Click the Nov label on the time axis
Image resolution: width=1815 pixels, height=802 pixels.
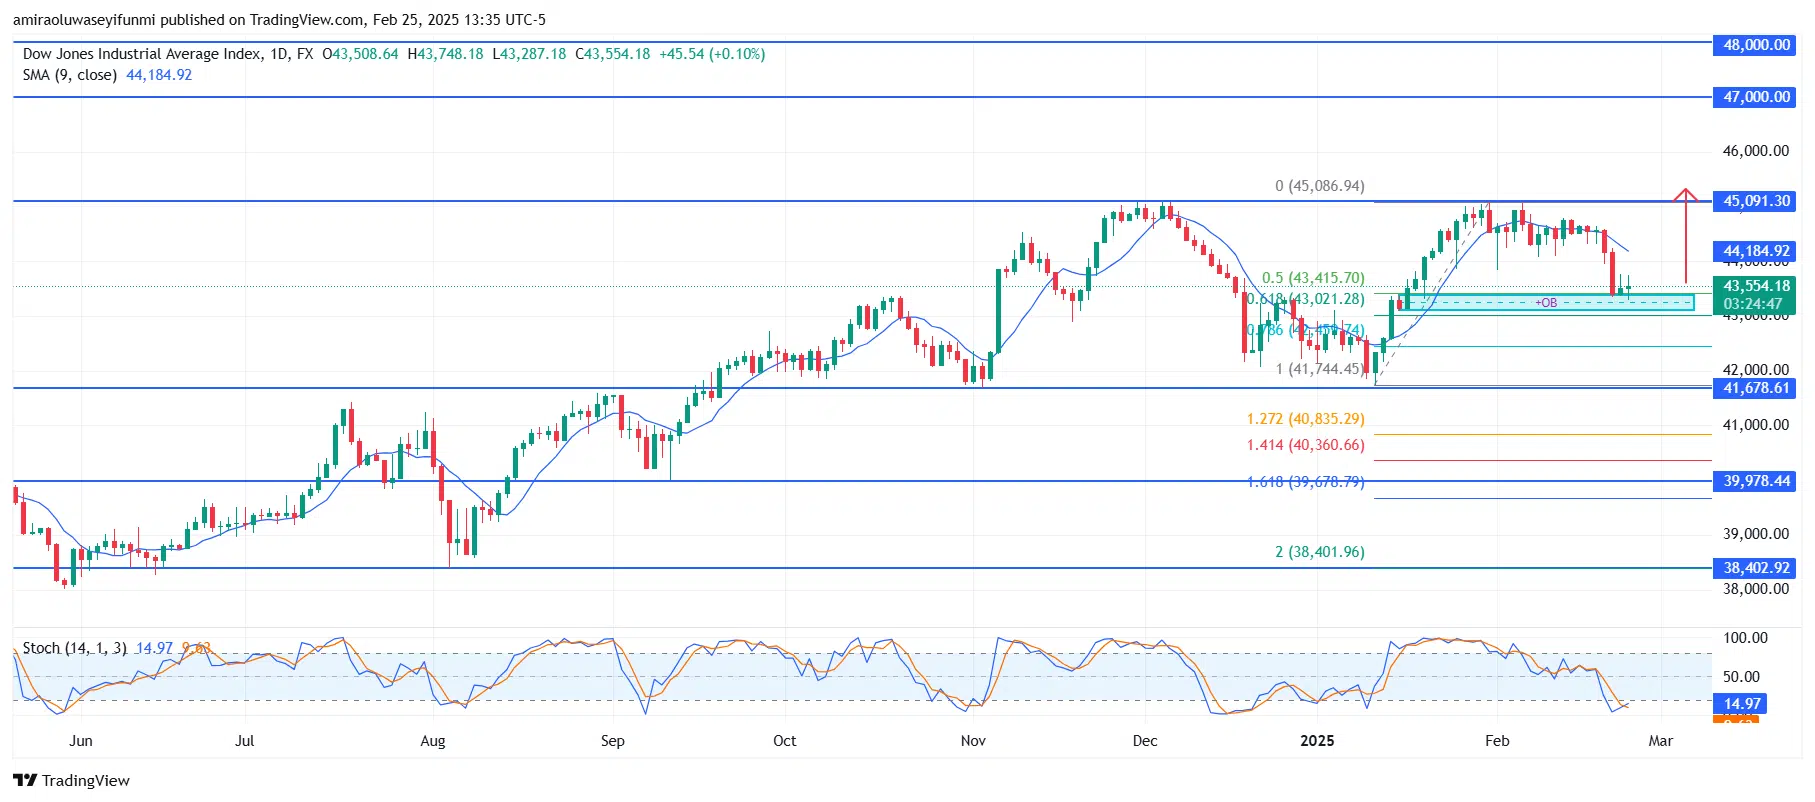[972, 741]
